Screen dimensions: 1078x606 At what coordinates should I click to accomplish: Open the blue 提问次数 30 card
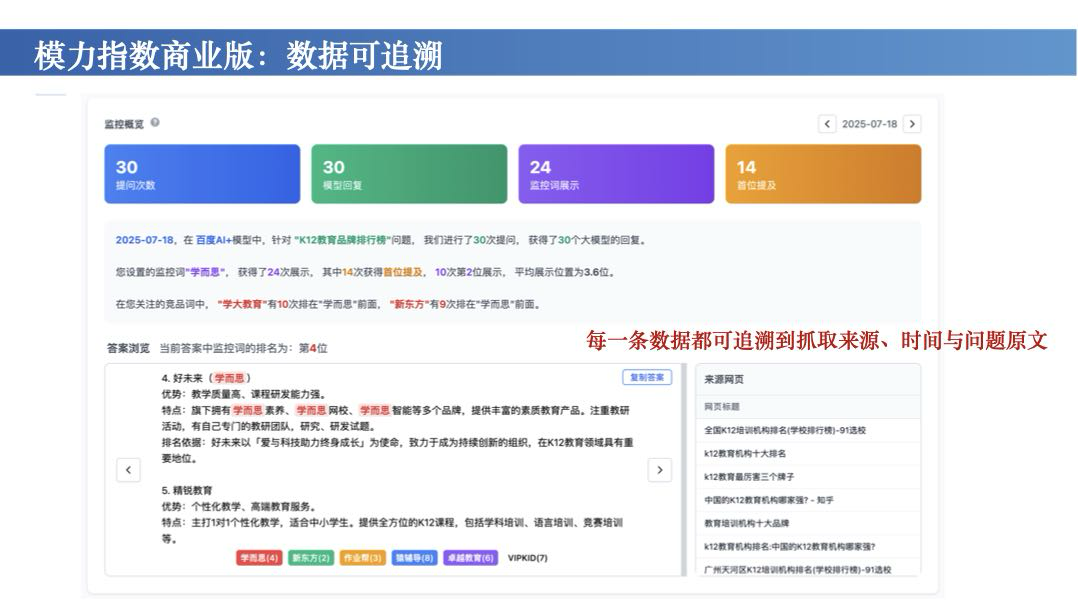pyautogui.click(x=202, y=174)
